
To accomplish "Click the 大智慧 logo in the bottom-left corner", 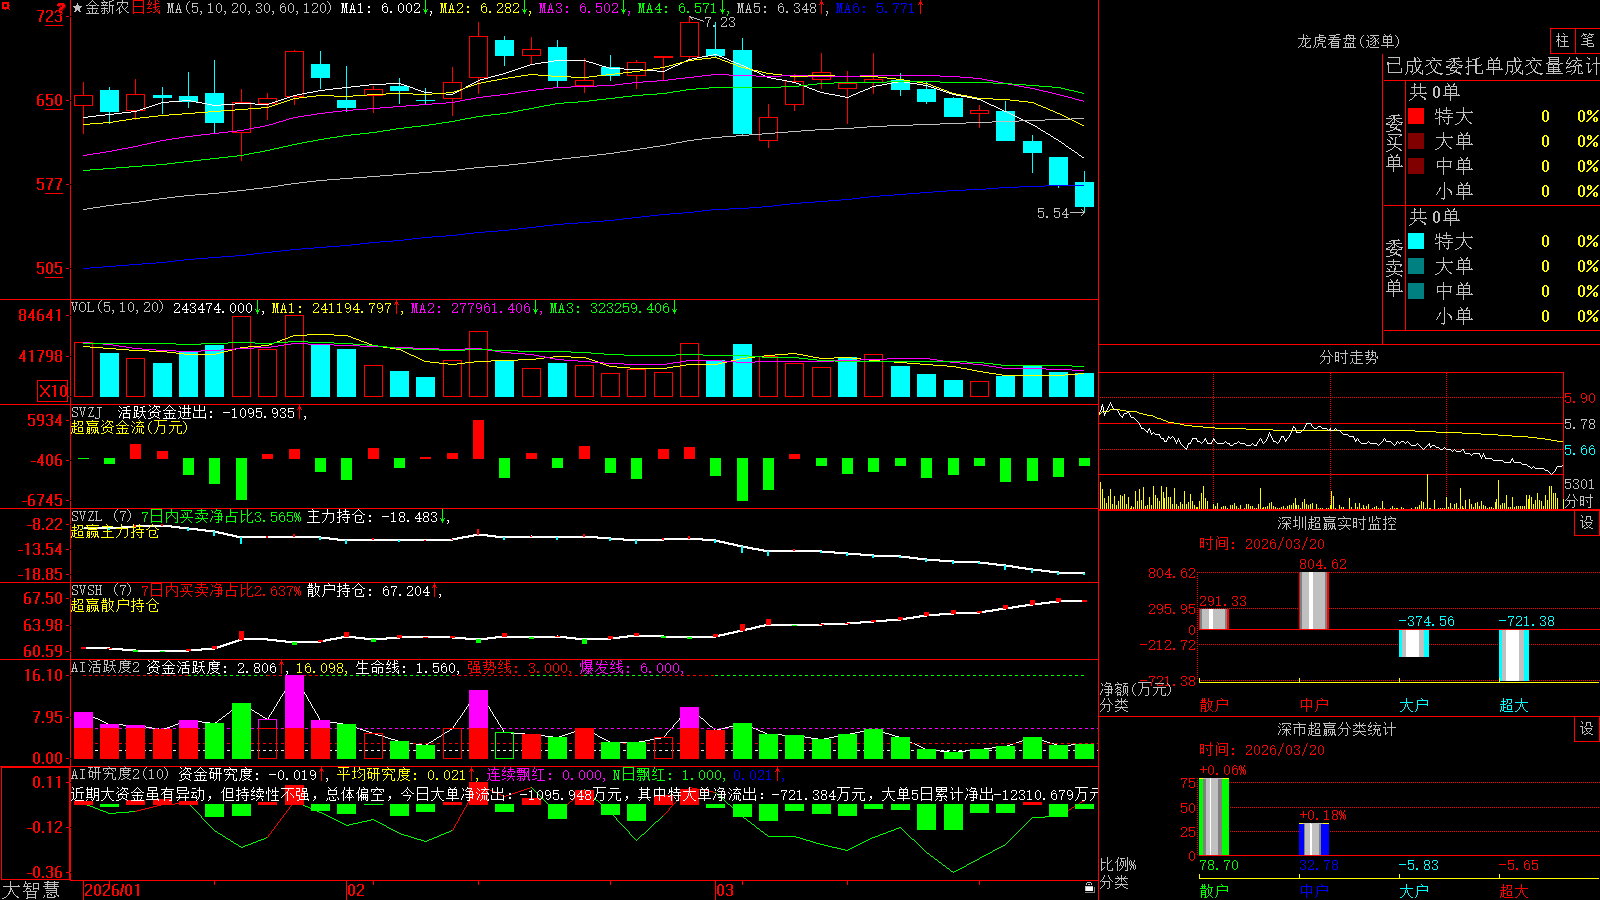I will click(31, 890).
